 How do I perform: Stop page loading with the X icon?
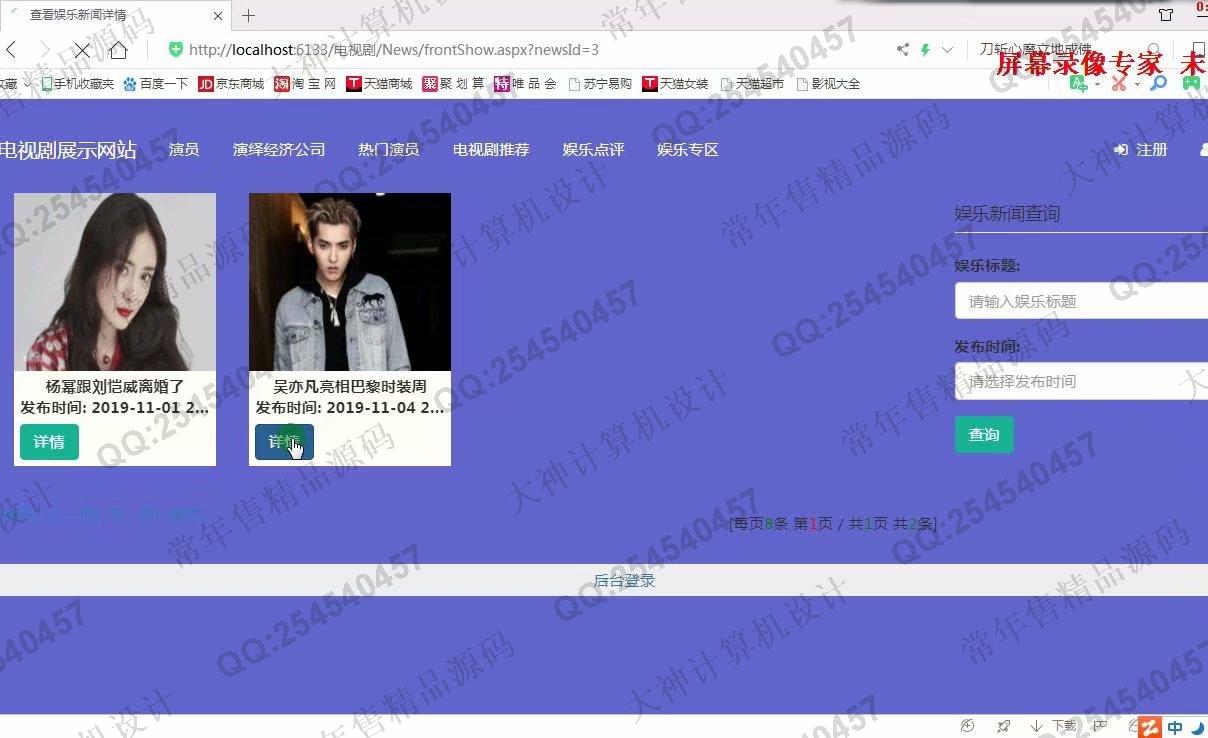click(82, 50)
